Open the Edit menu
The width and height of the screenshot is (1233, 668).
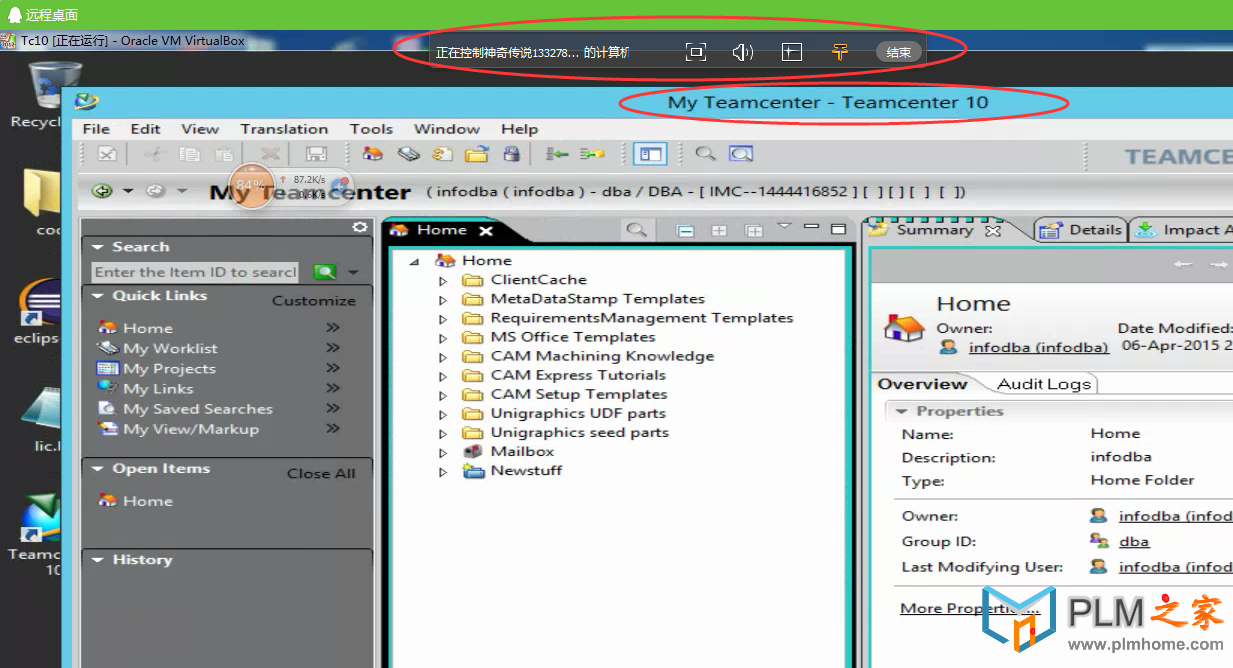145,129
